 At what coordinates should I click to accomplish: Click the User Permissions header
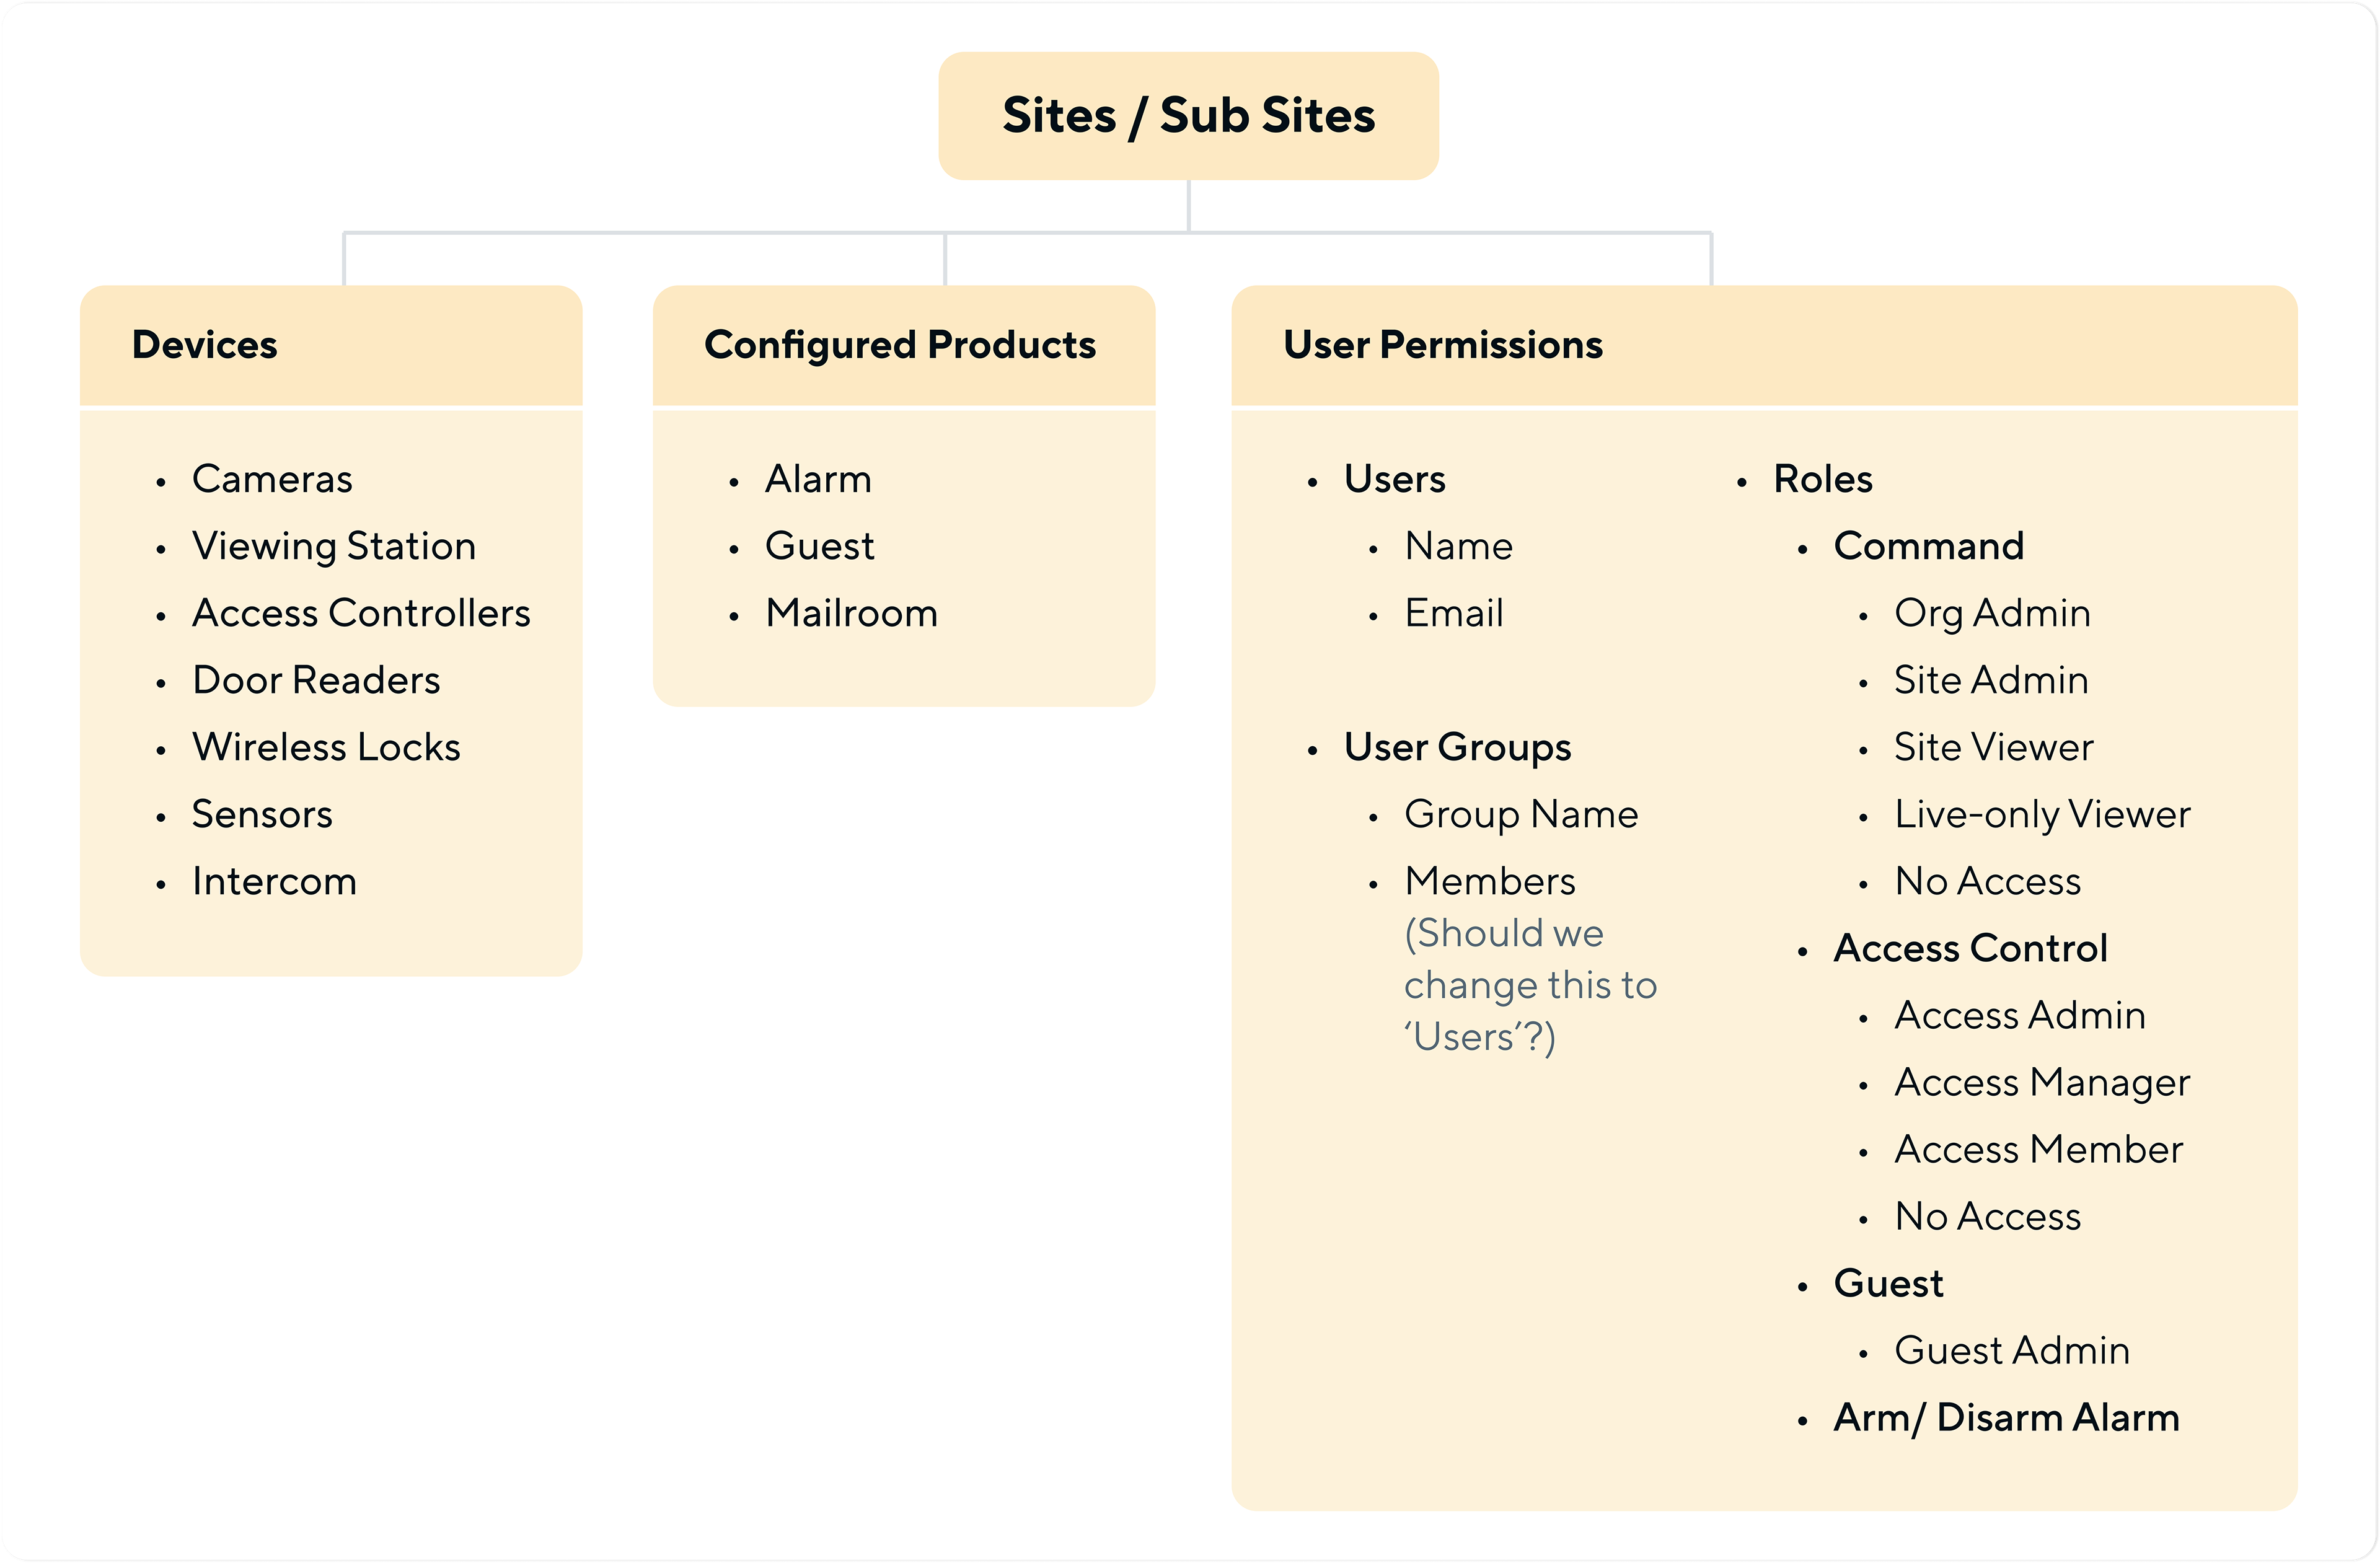tap(1442, 345)
